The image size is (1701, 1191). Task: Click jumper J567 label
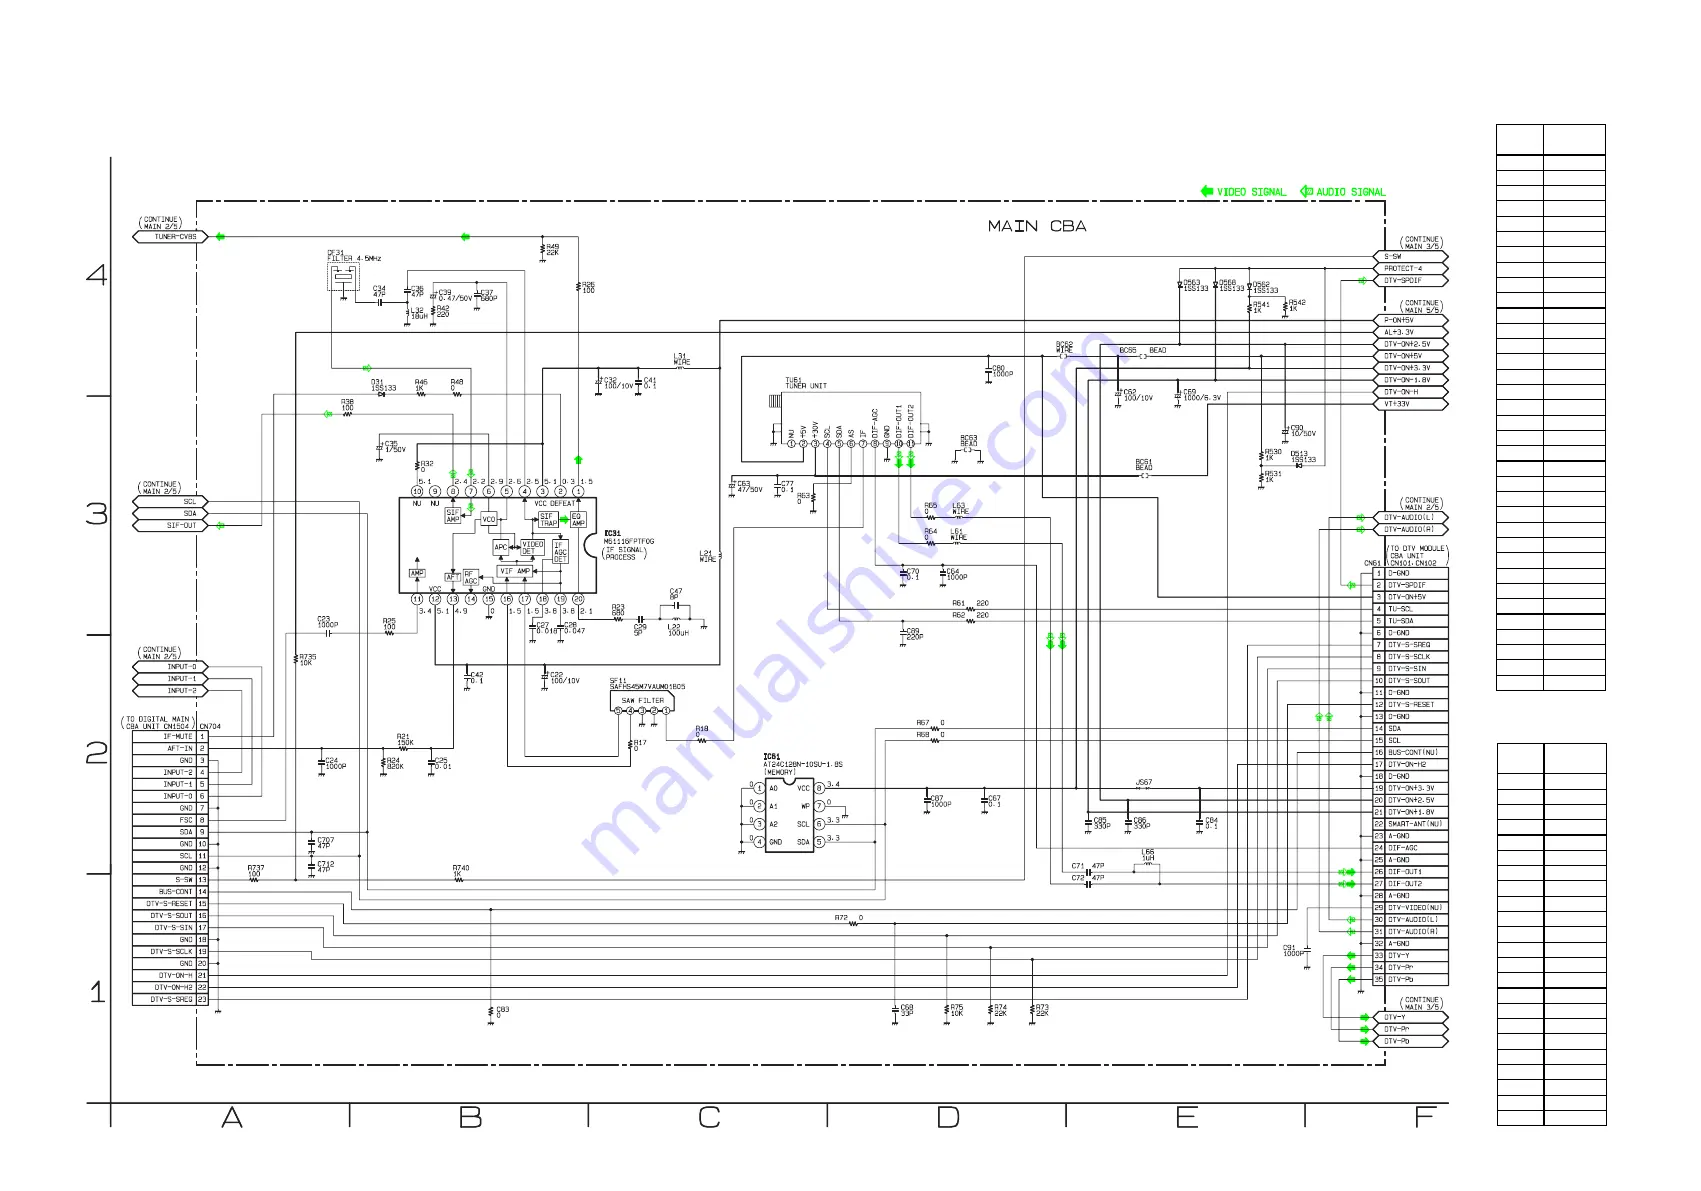tap(1144, 783)
